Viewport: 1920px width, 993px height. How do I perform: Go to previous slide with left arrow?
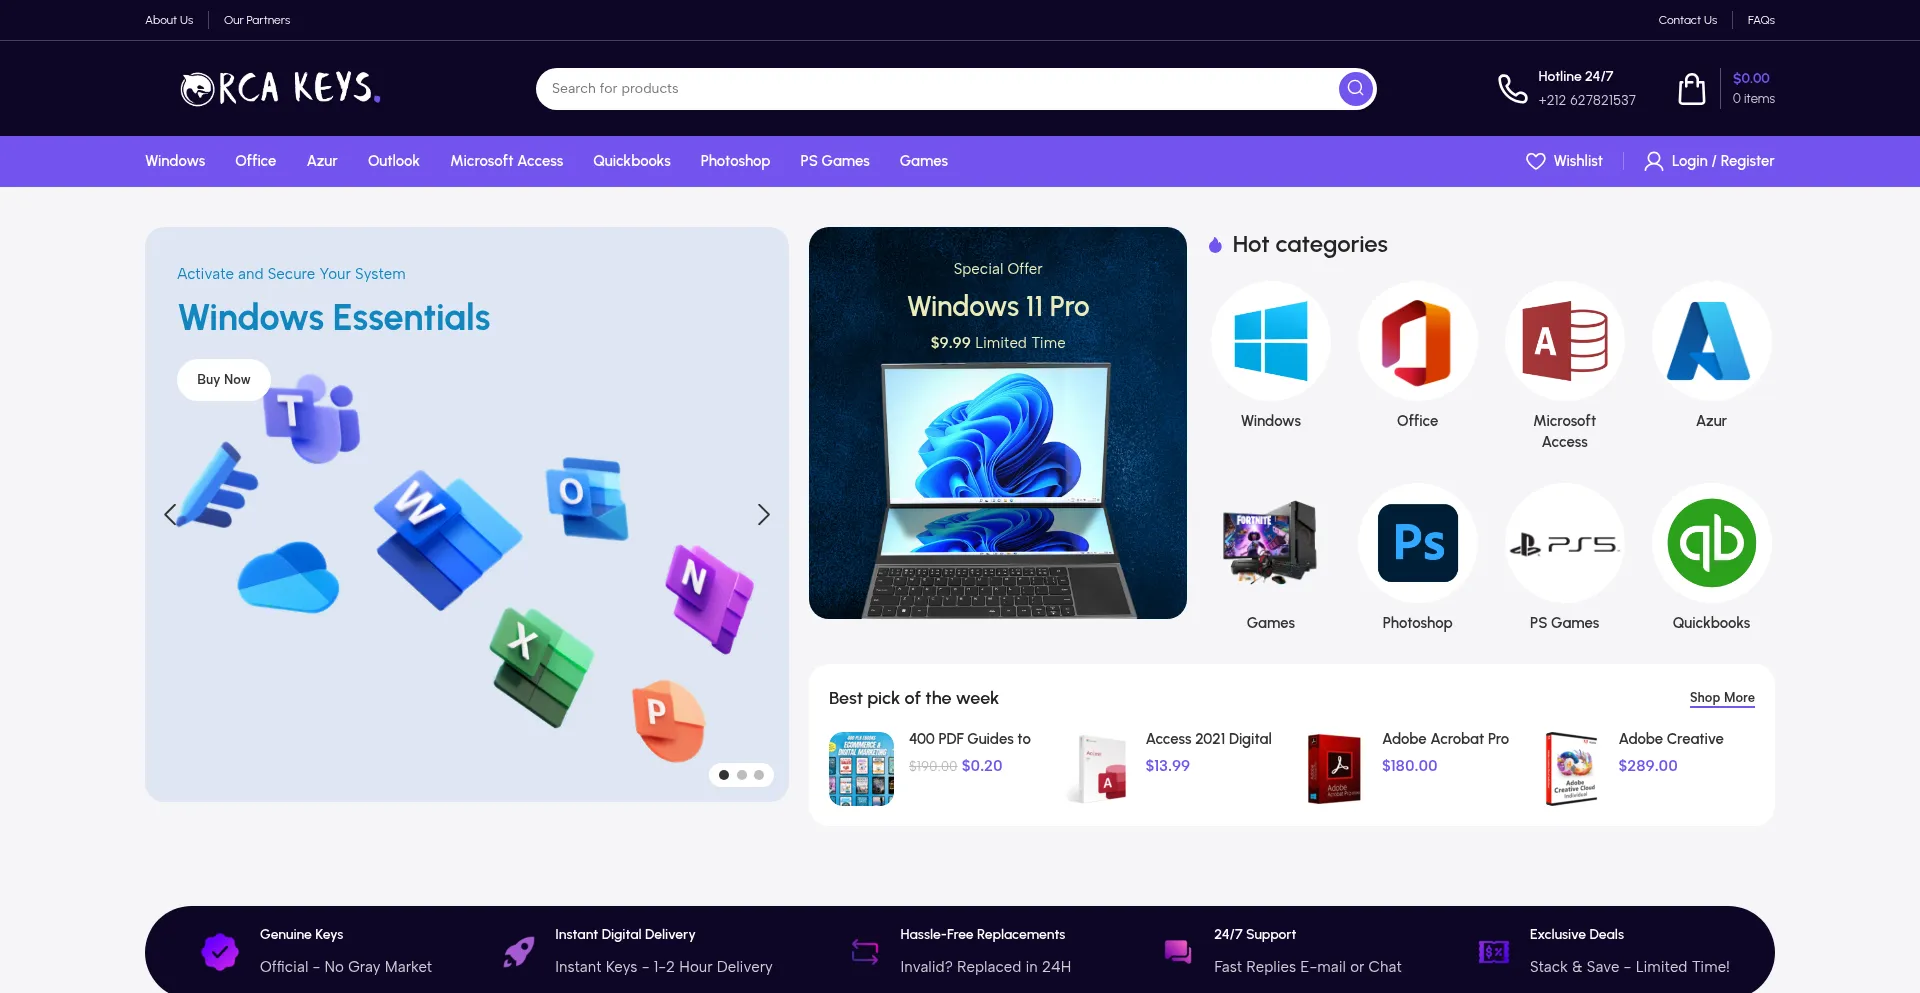(170, 514)
